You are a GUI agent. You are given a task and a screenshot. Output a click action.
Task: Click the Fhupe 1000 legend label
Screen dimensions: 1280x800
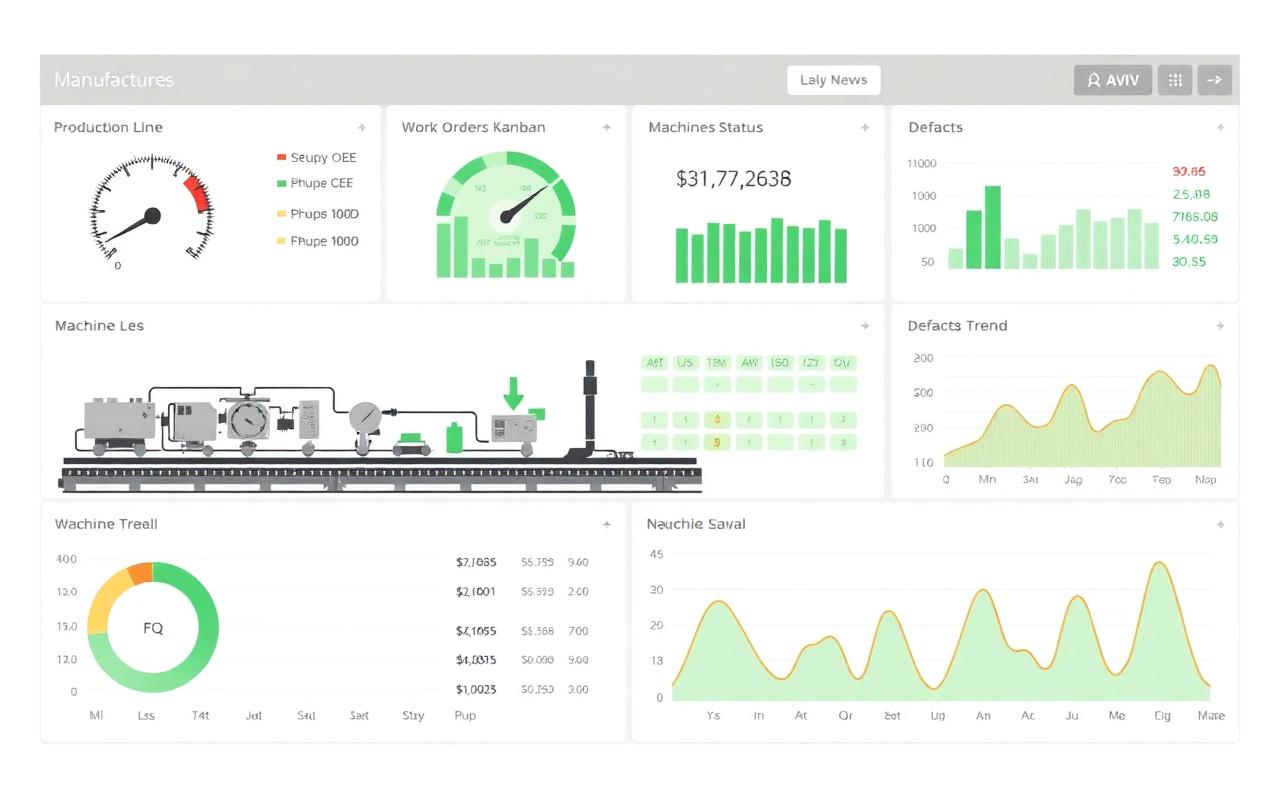(x=324, y=241)
